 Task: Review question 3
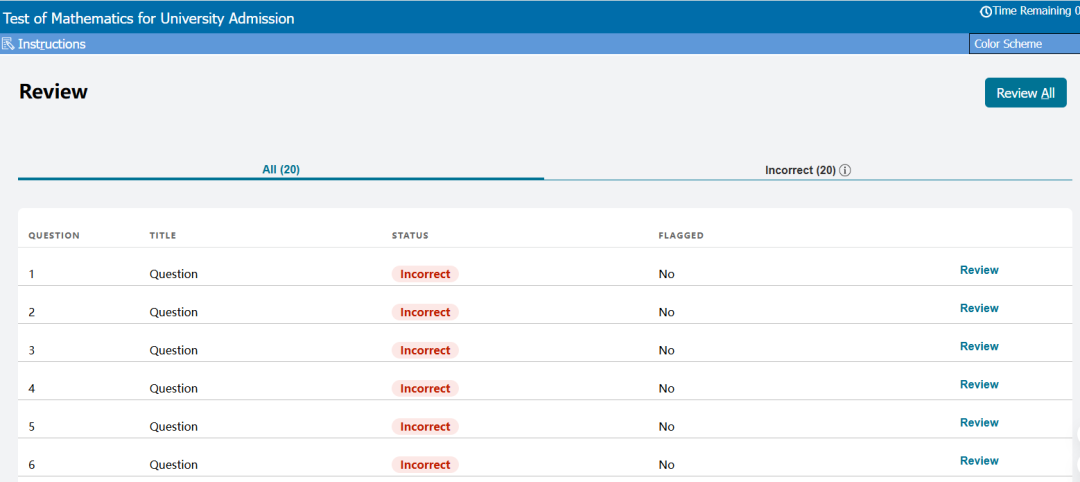coord(979,346)
